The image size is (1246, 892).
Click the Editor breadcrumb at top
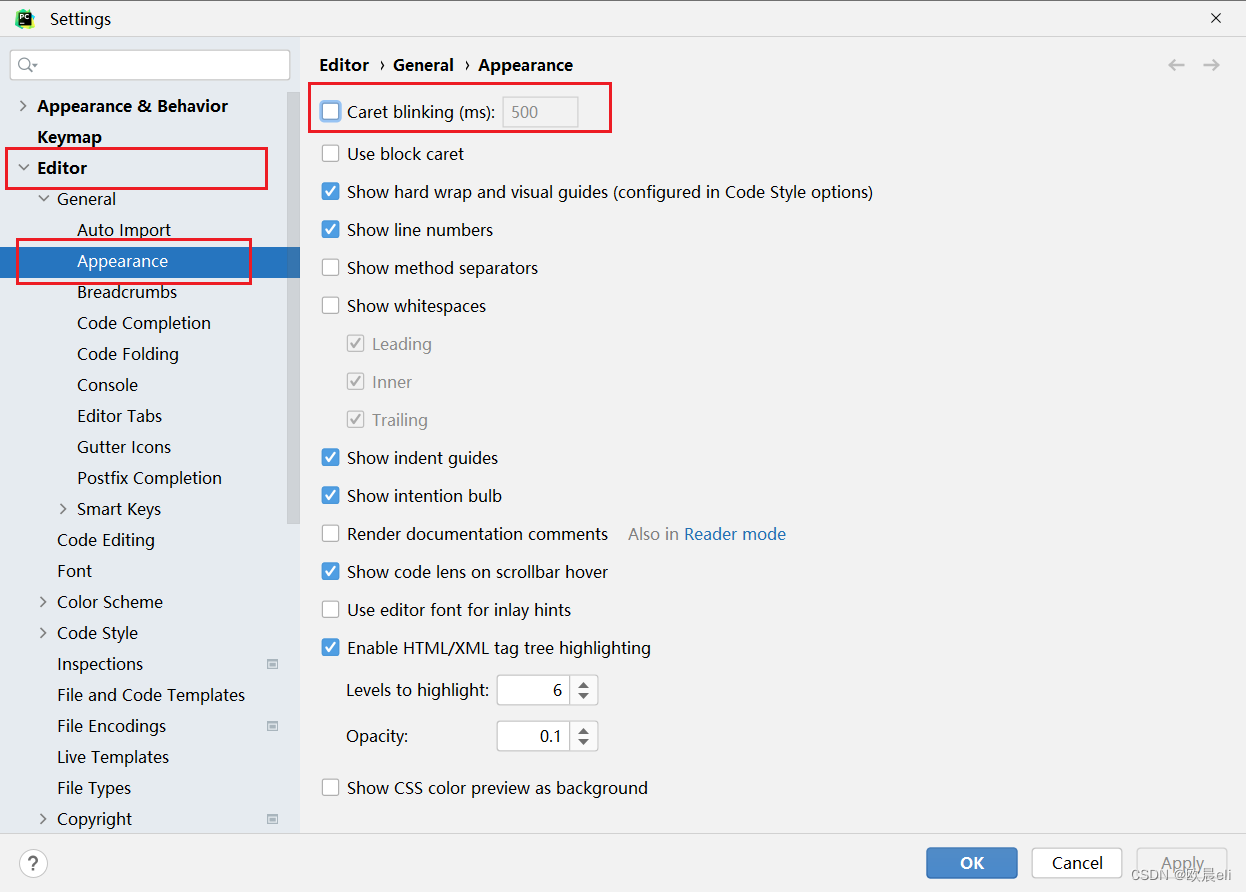[344, 65]
